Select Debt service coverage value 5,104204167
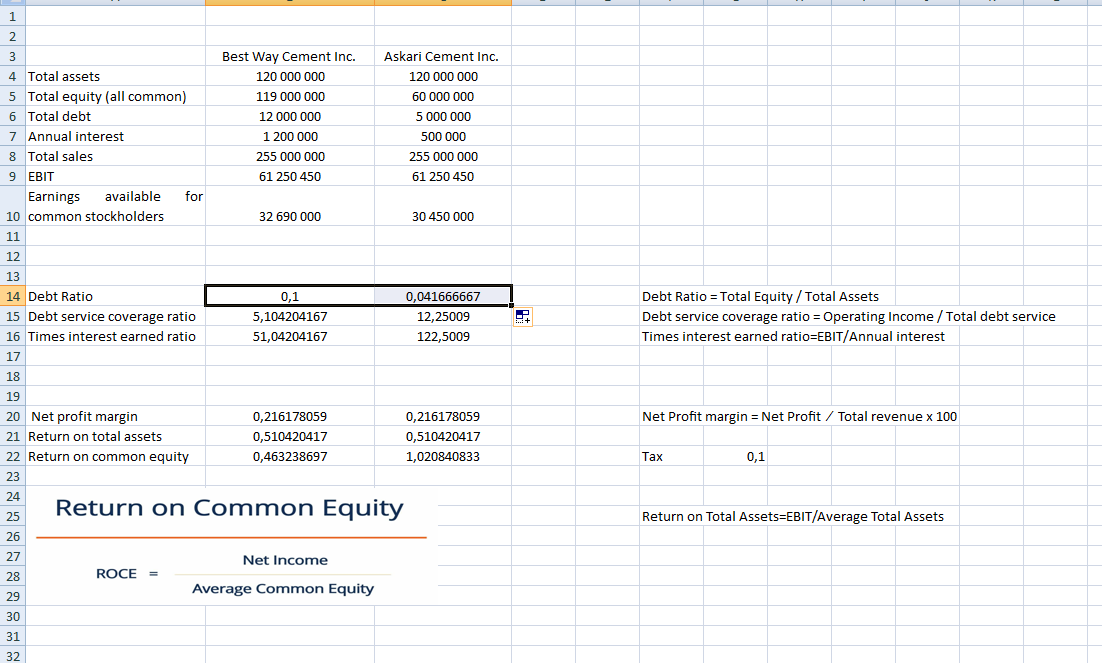The image size is (1102, 663). (289, 316)
